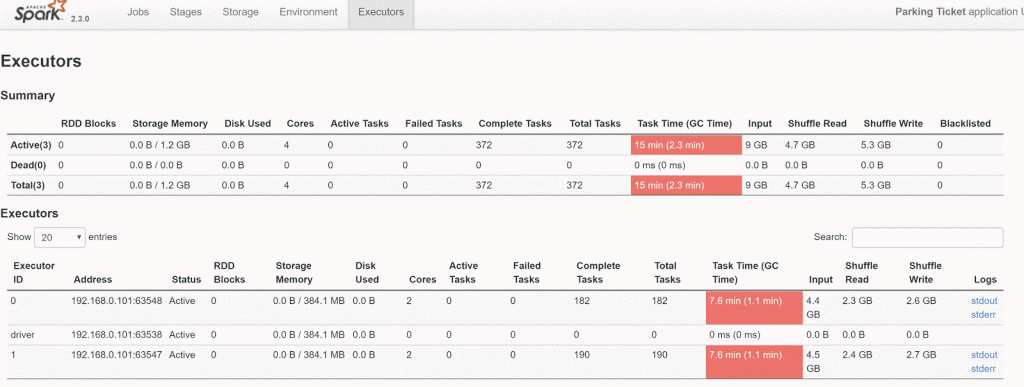Image resolution: width=1024 pixels, height=387 pixels.
Task: Sort by Executor ID column header
Action: click(x=34, y=272)
